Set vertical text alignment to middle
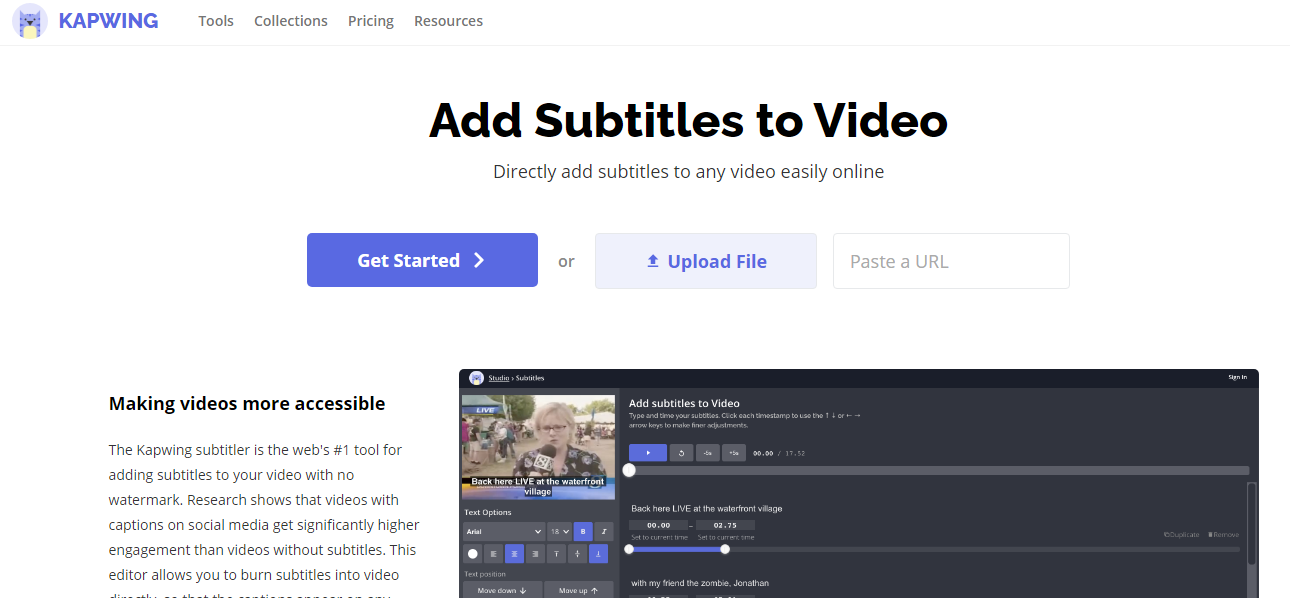 tap(578, 553)
